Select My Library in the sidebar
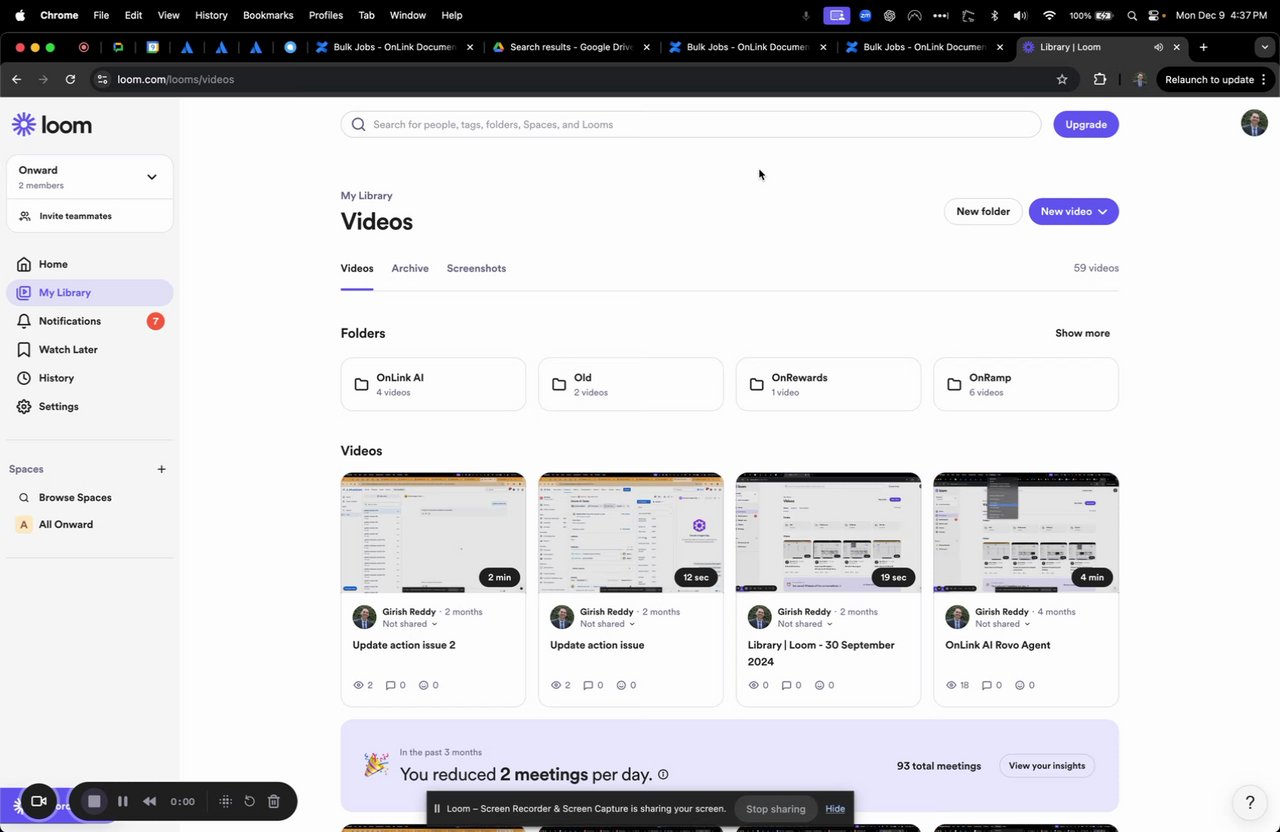The image size is (1280, 832). (x=89, y=293)
